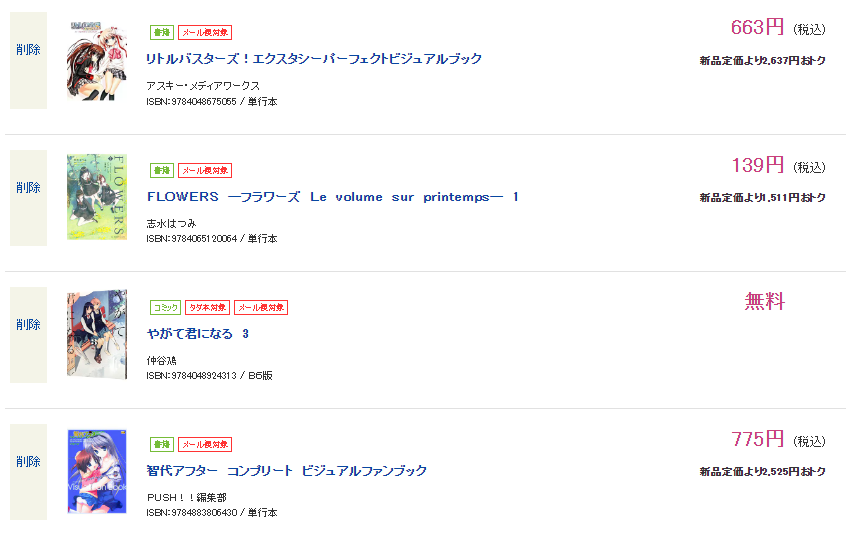Click 削除 for リトルバスターズ visual book
Screen dimensions: 847x544
click(28, 51)
